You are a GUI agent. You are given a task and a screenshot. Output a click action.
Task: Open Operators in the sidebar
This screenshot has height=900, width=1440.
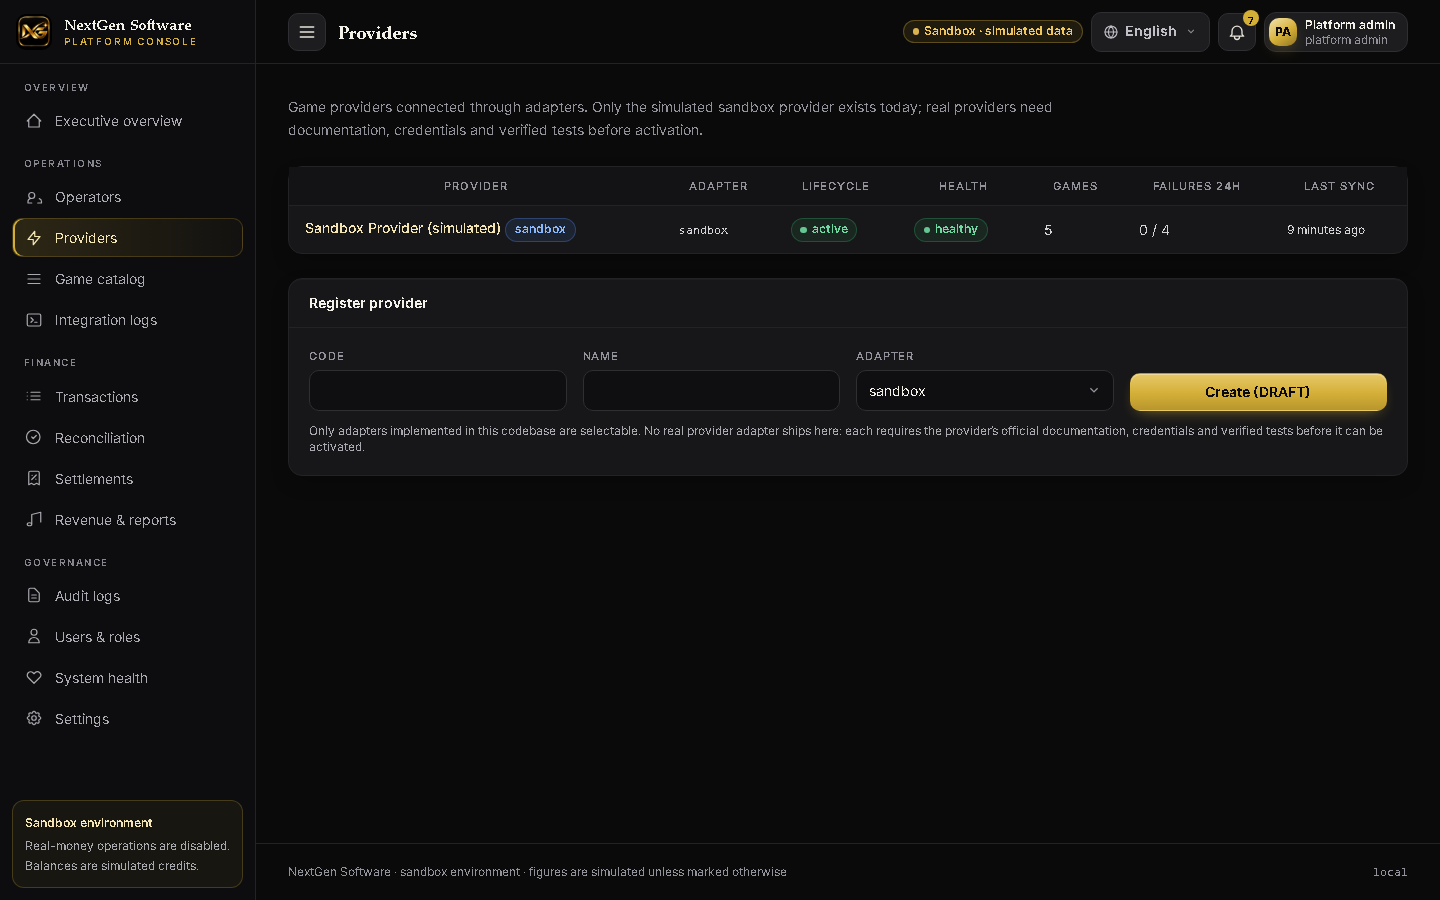[x=127, y=197]
